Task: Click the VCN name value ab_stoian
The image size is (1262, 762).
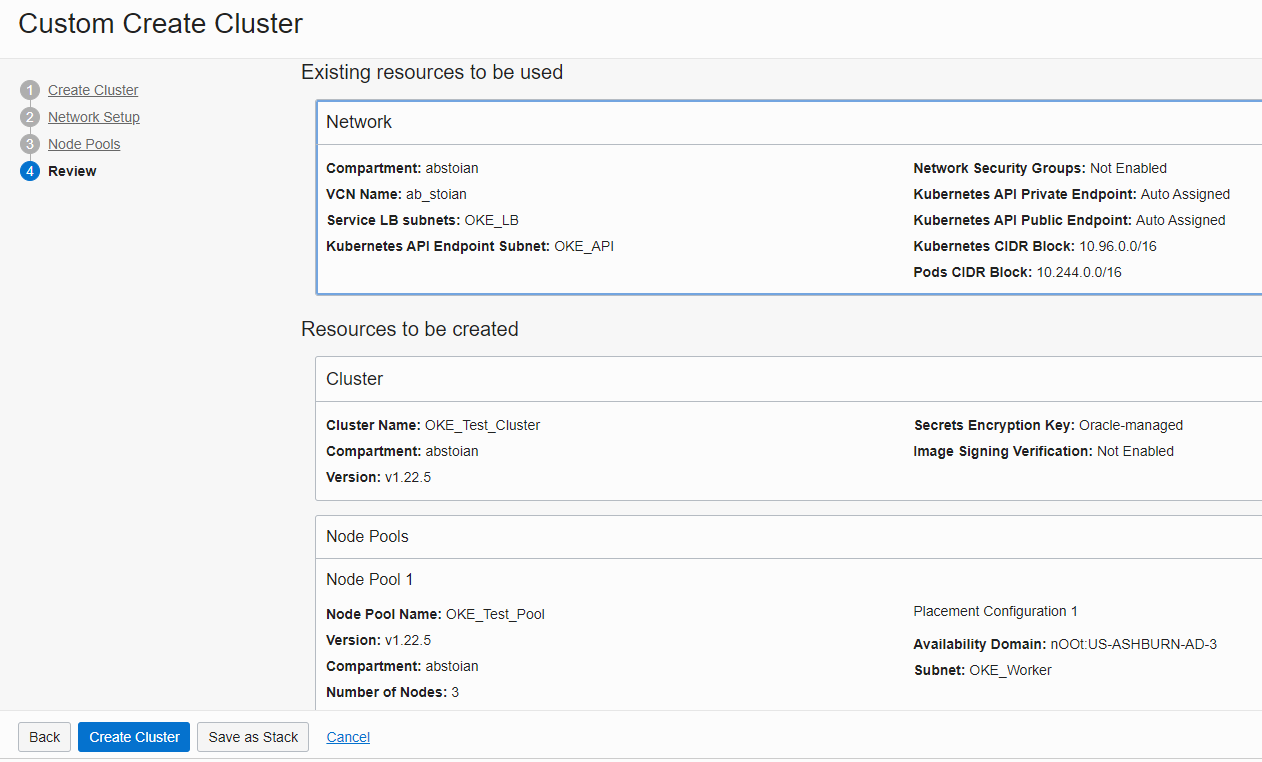Action: 436,194
